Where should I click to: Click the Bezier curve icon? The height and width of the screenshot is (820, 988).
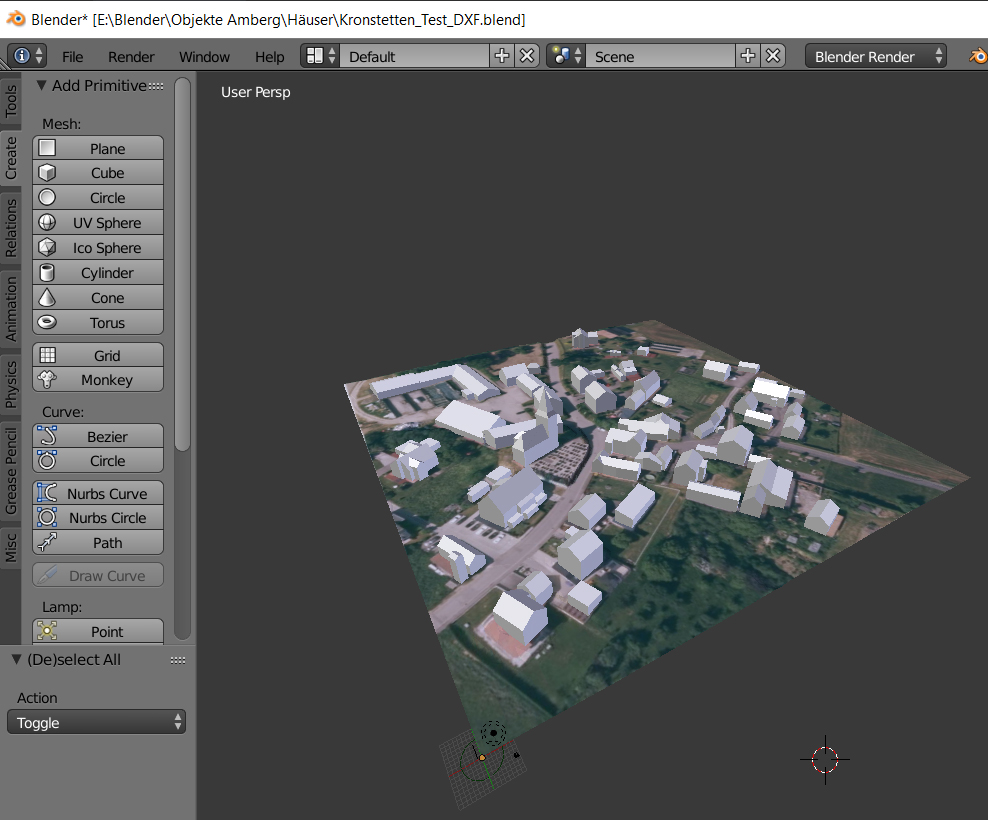(x=47, y=437)
